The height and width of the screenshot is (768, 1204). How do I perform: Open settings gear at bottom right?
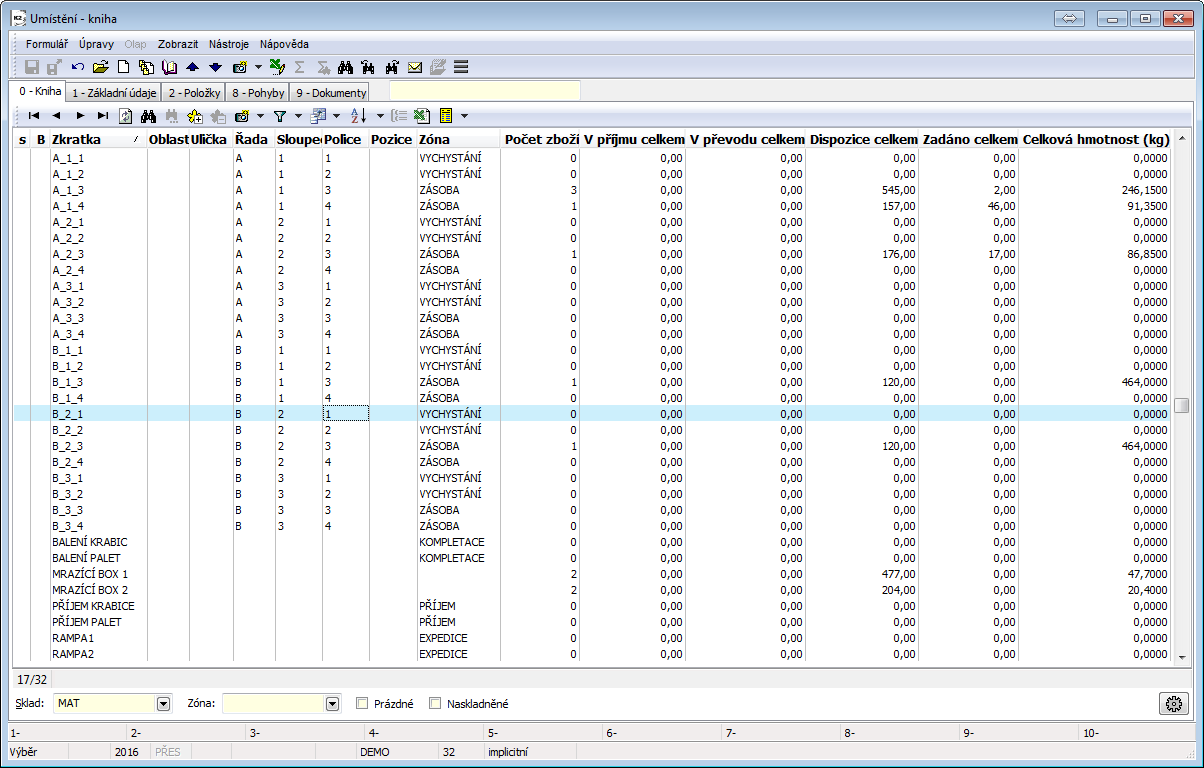tap(1173, 703)
